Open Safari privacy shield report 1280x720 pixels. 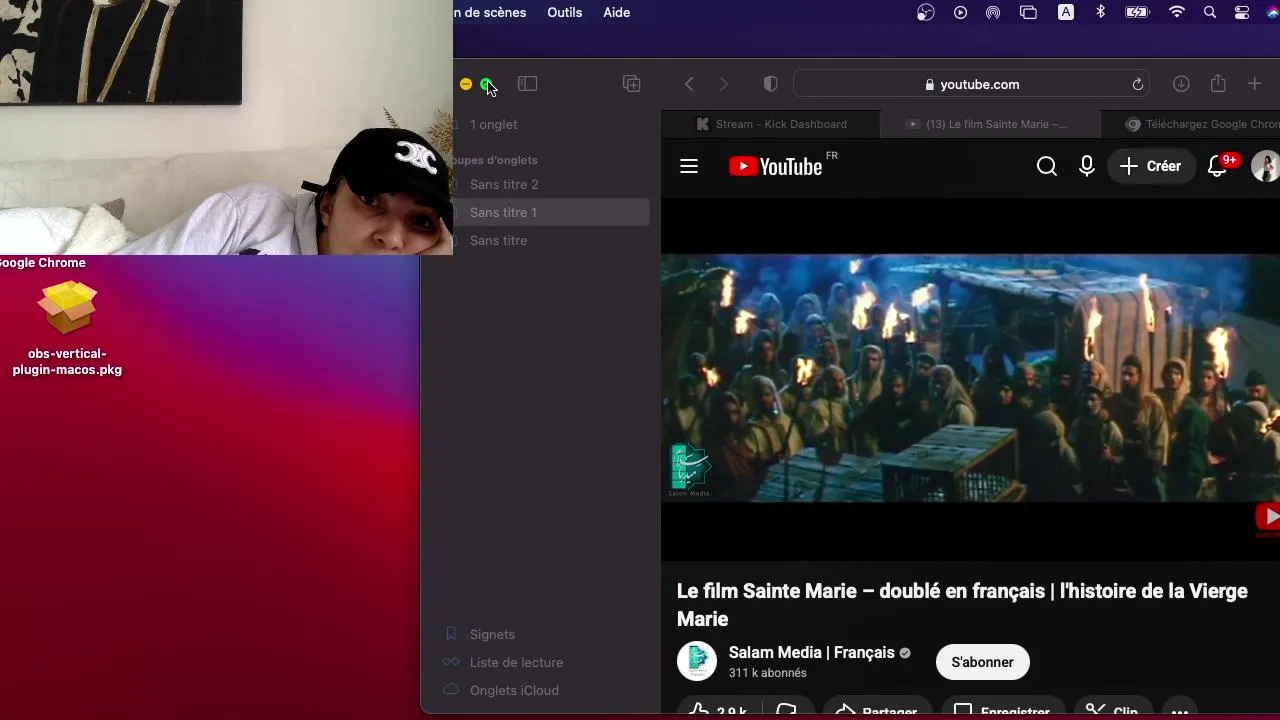coord(770,84)
